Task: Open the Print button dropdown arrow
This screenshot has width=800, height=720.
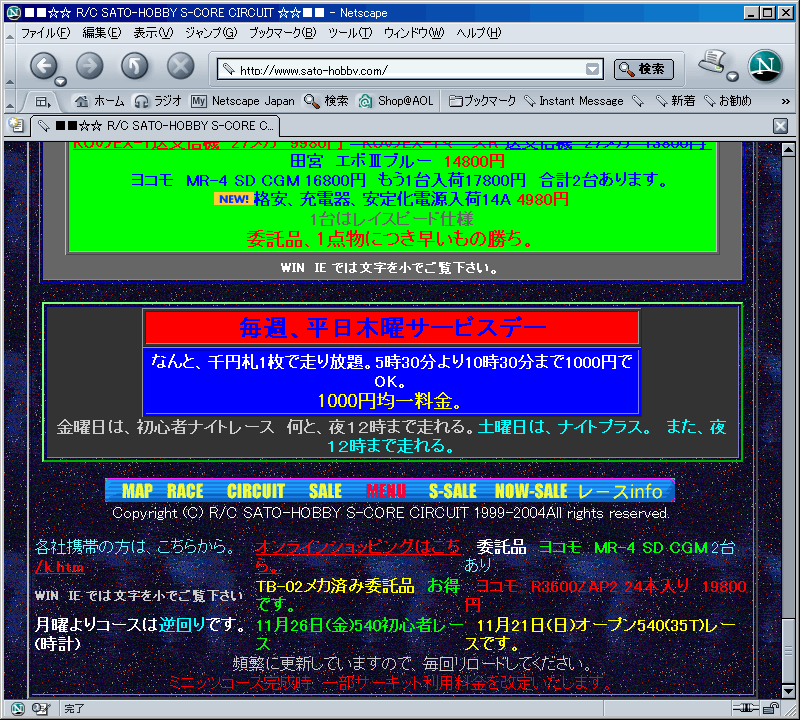Action: [x=733, y=77]
